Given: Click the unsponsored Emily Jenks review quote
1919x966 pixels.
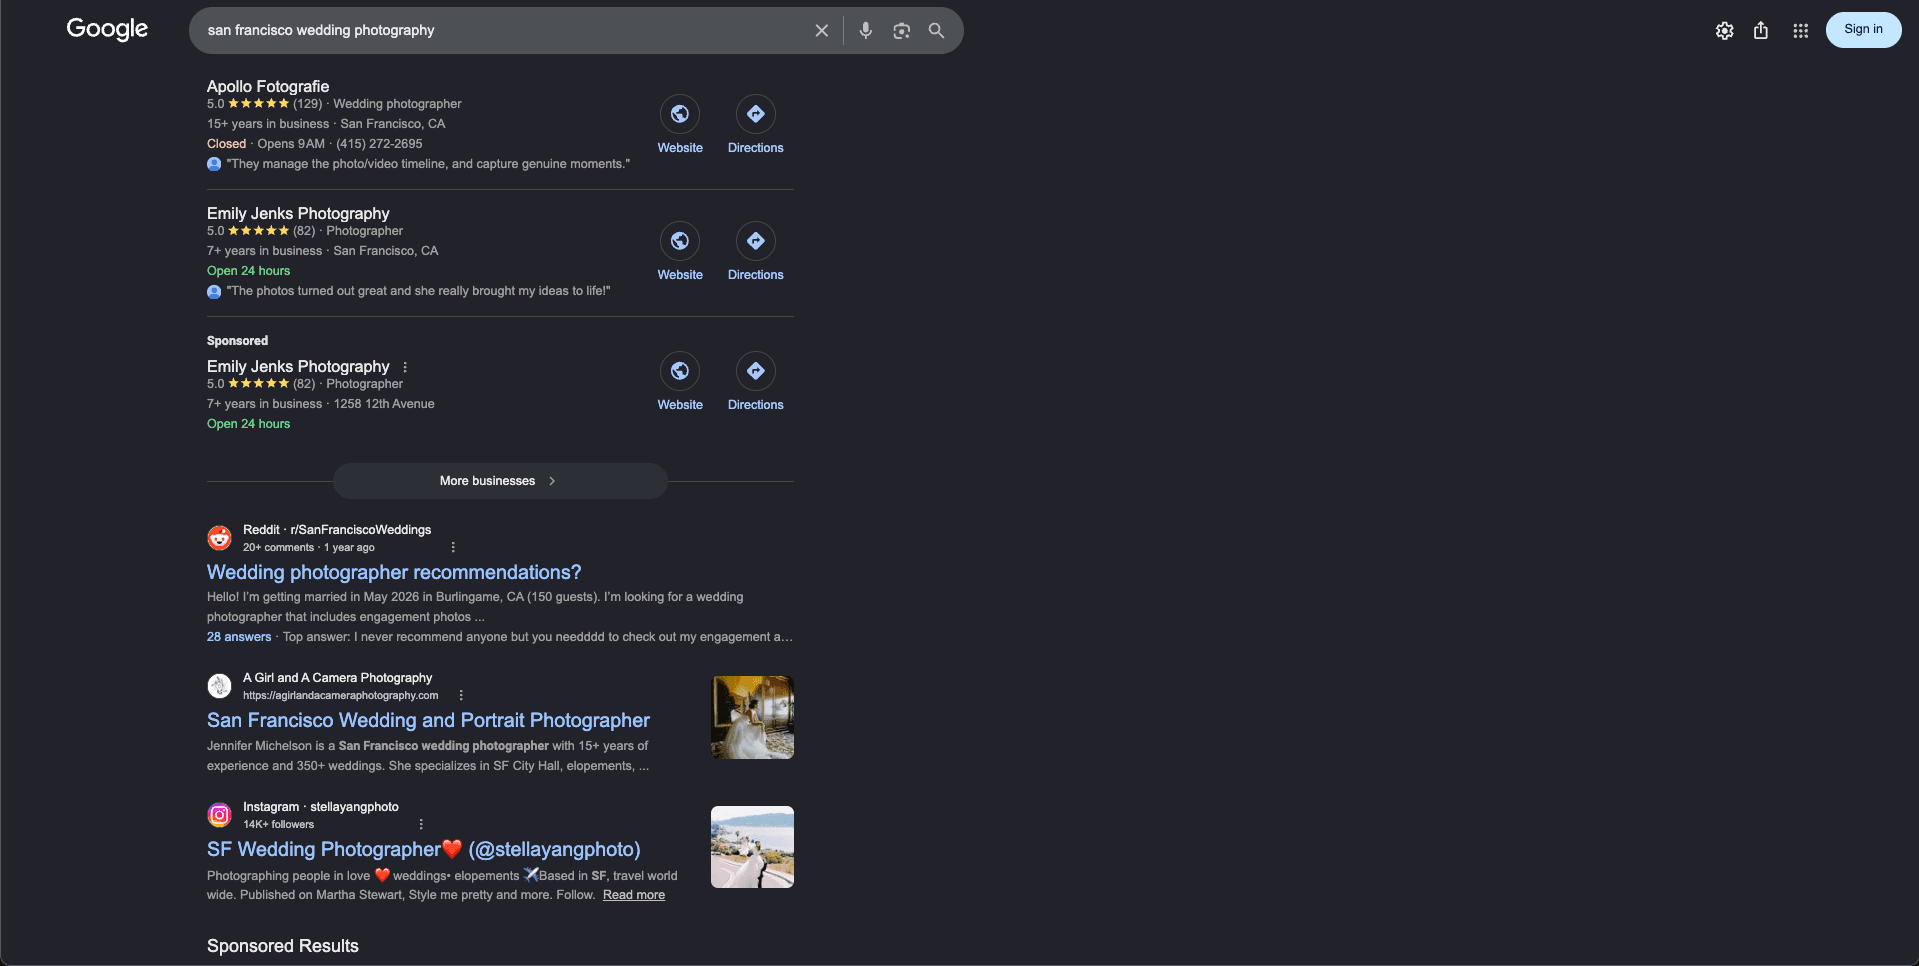Looking at the screenshot, I should pos(418,291).
